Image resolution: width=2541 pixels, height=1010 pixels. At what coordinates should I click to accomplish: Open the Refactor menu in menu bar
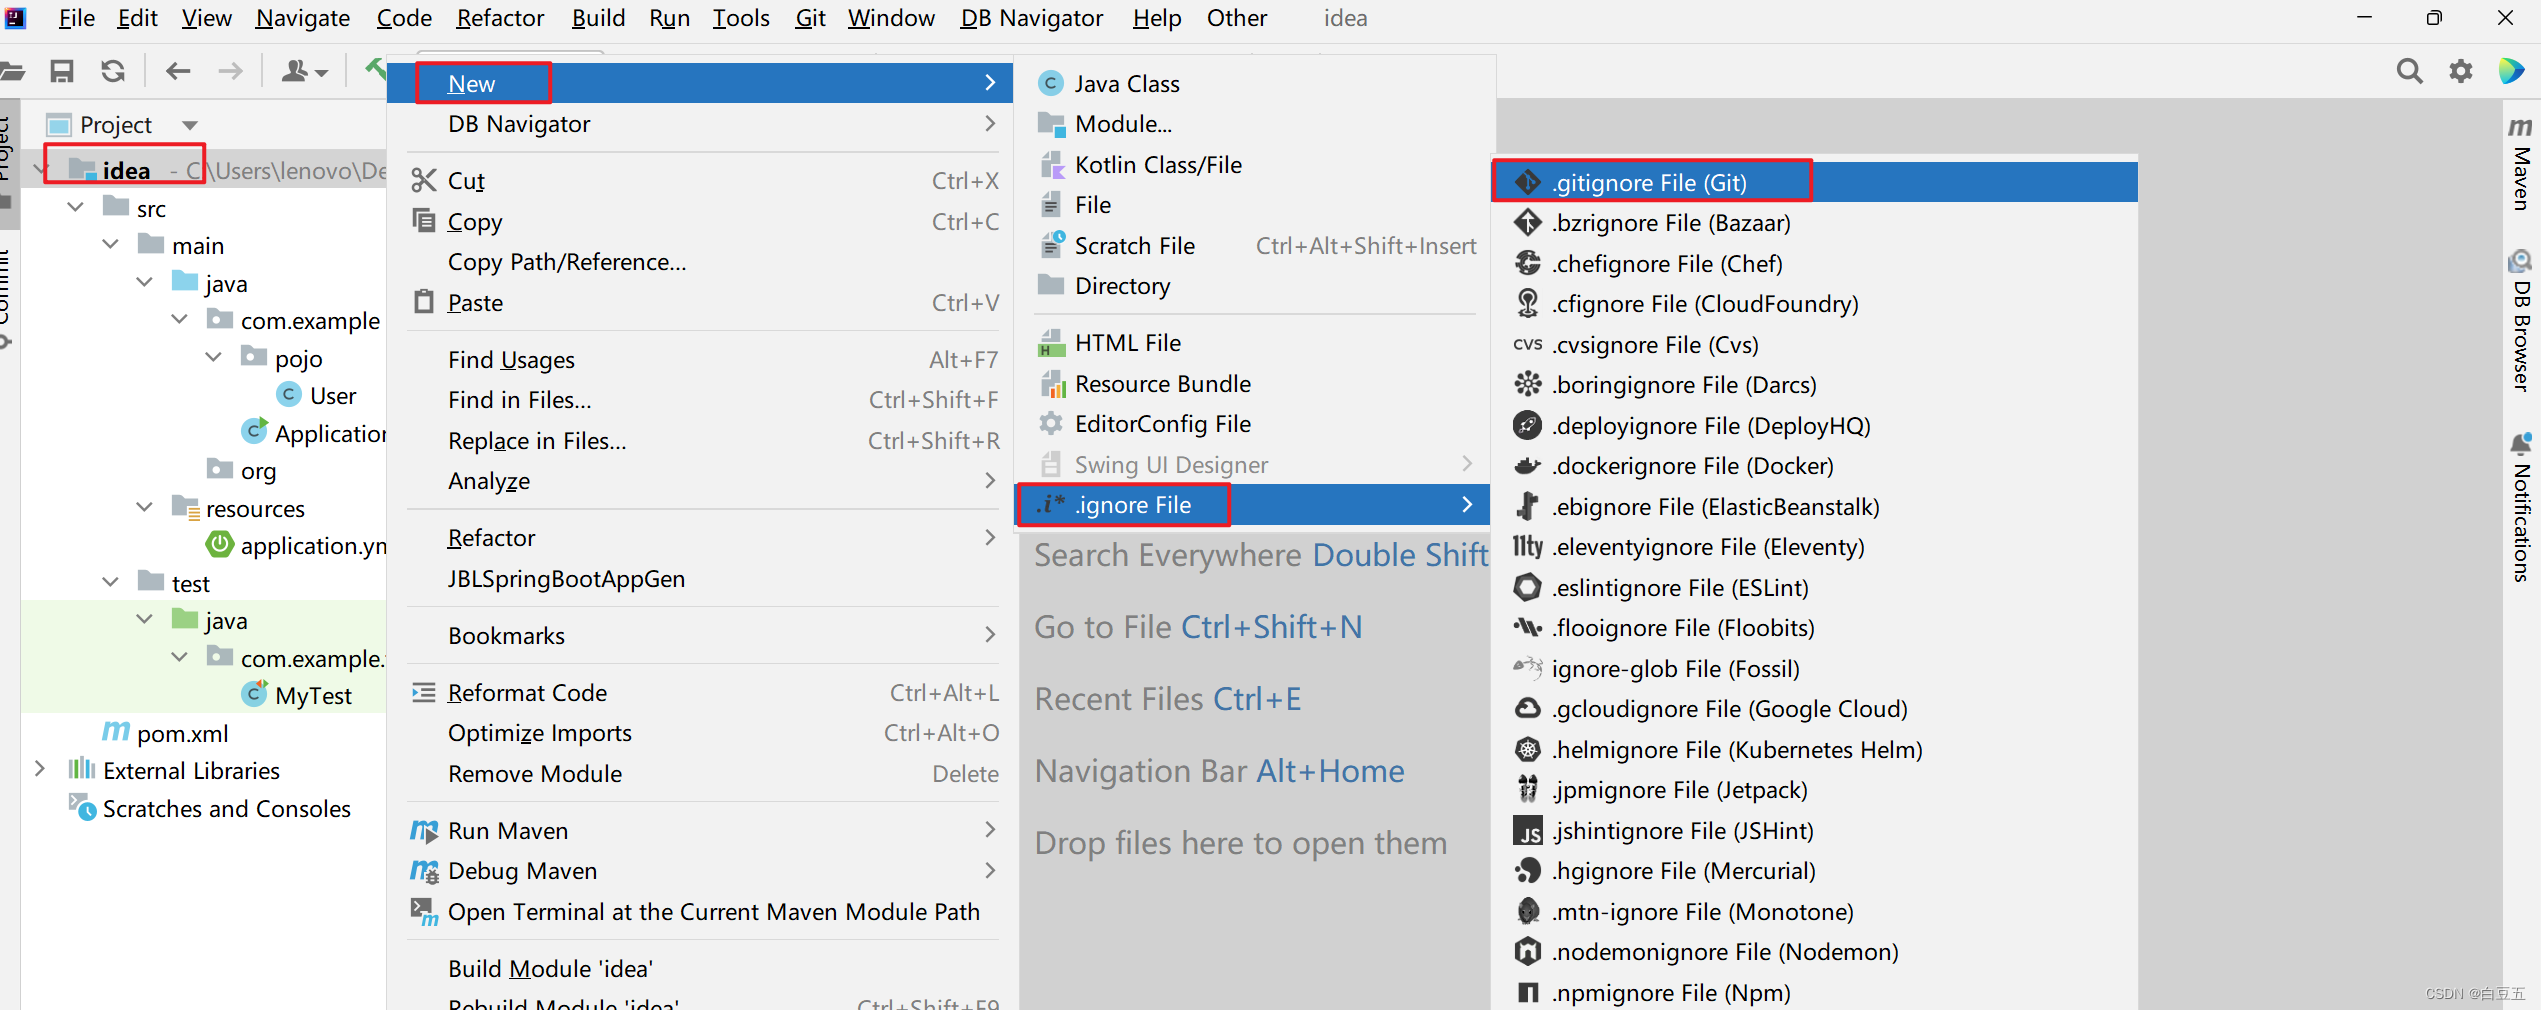500,18
